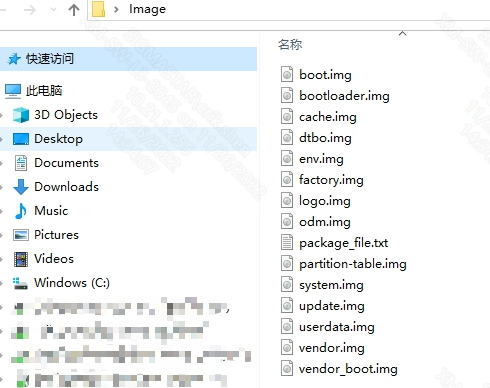
Task: Select the partition-table.img file name
Action: click(x=353, y=264)
